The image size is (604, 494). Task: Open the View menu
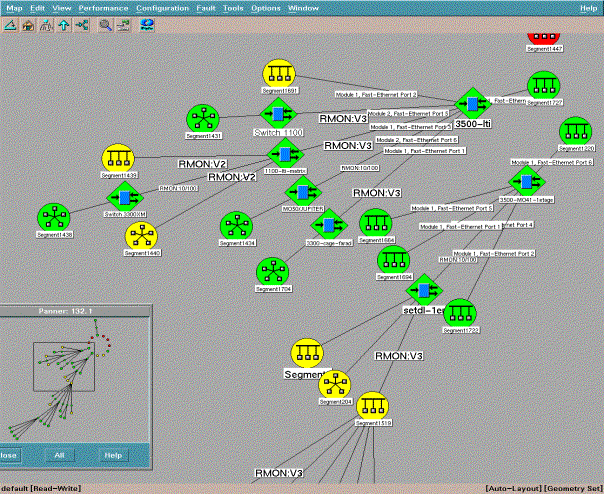point(62,8)
